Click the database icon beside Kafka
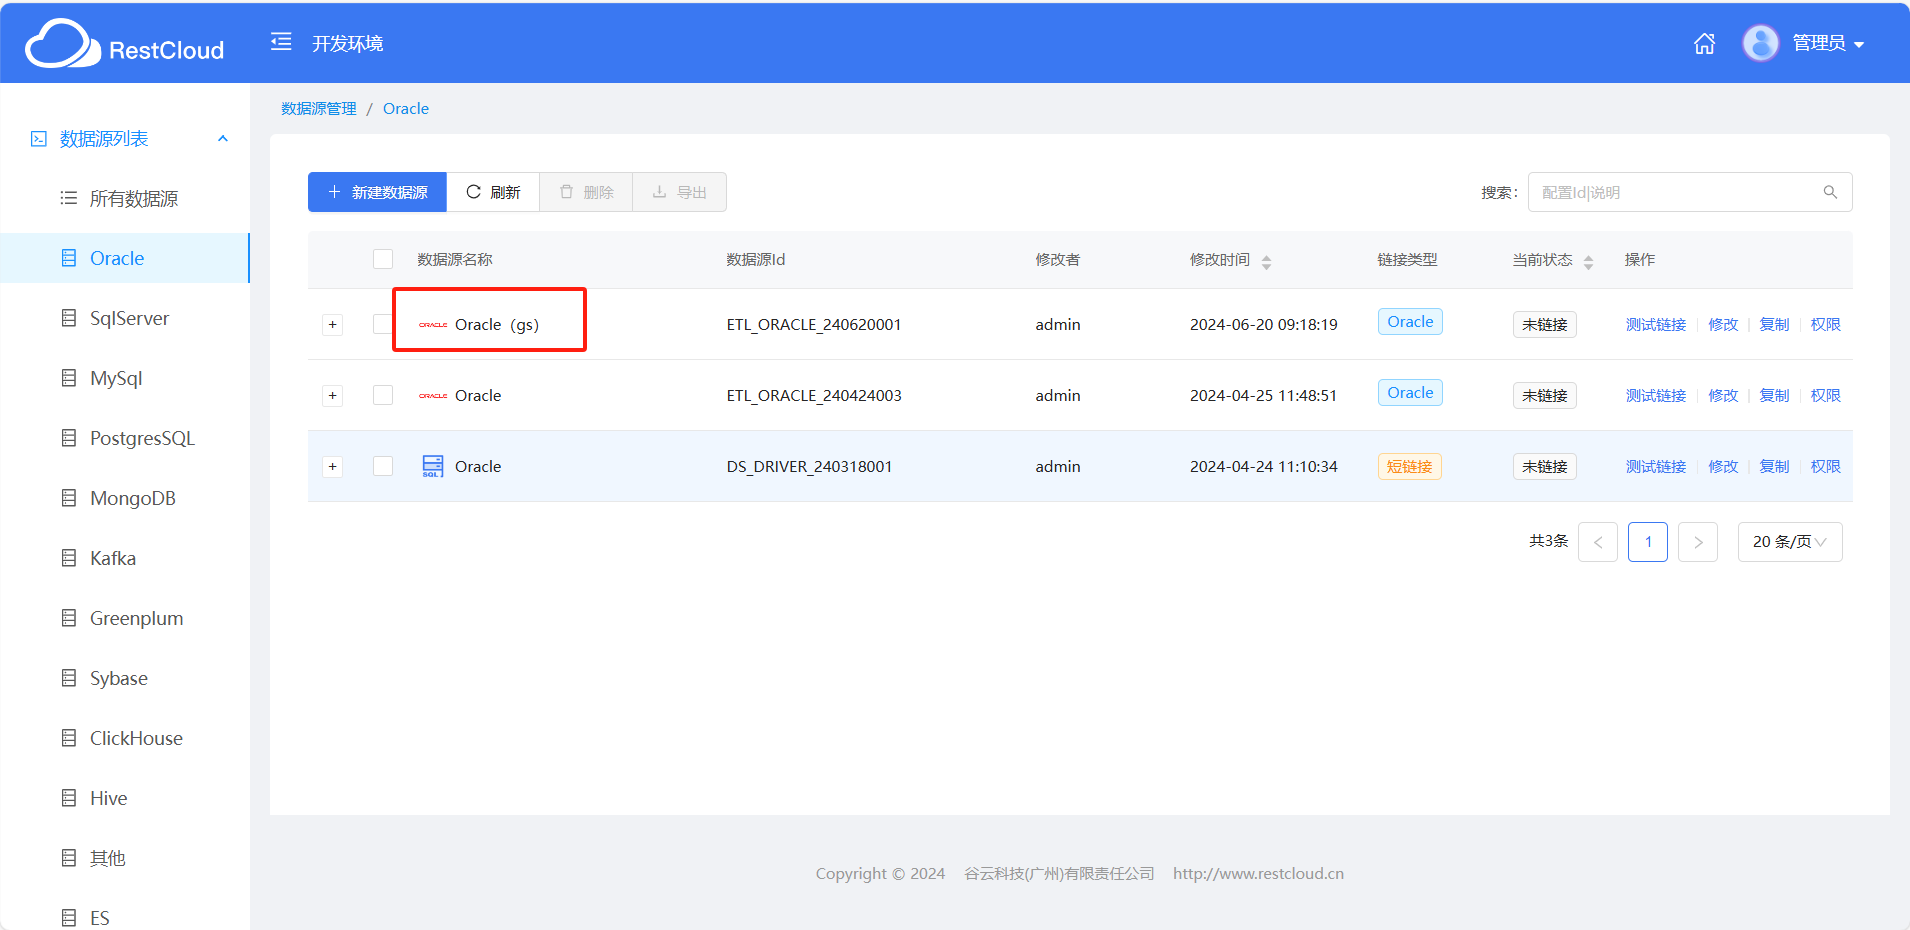 pos(69,558)
